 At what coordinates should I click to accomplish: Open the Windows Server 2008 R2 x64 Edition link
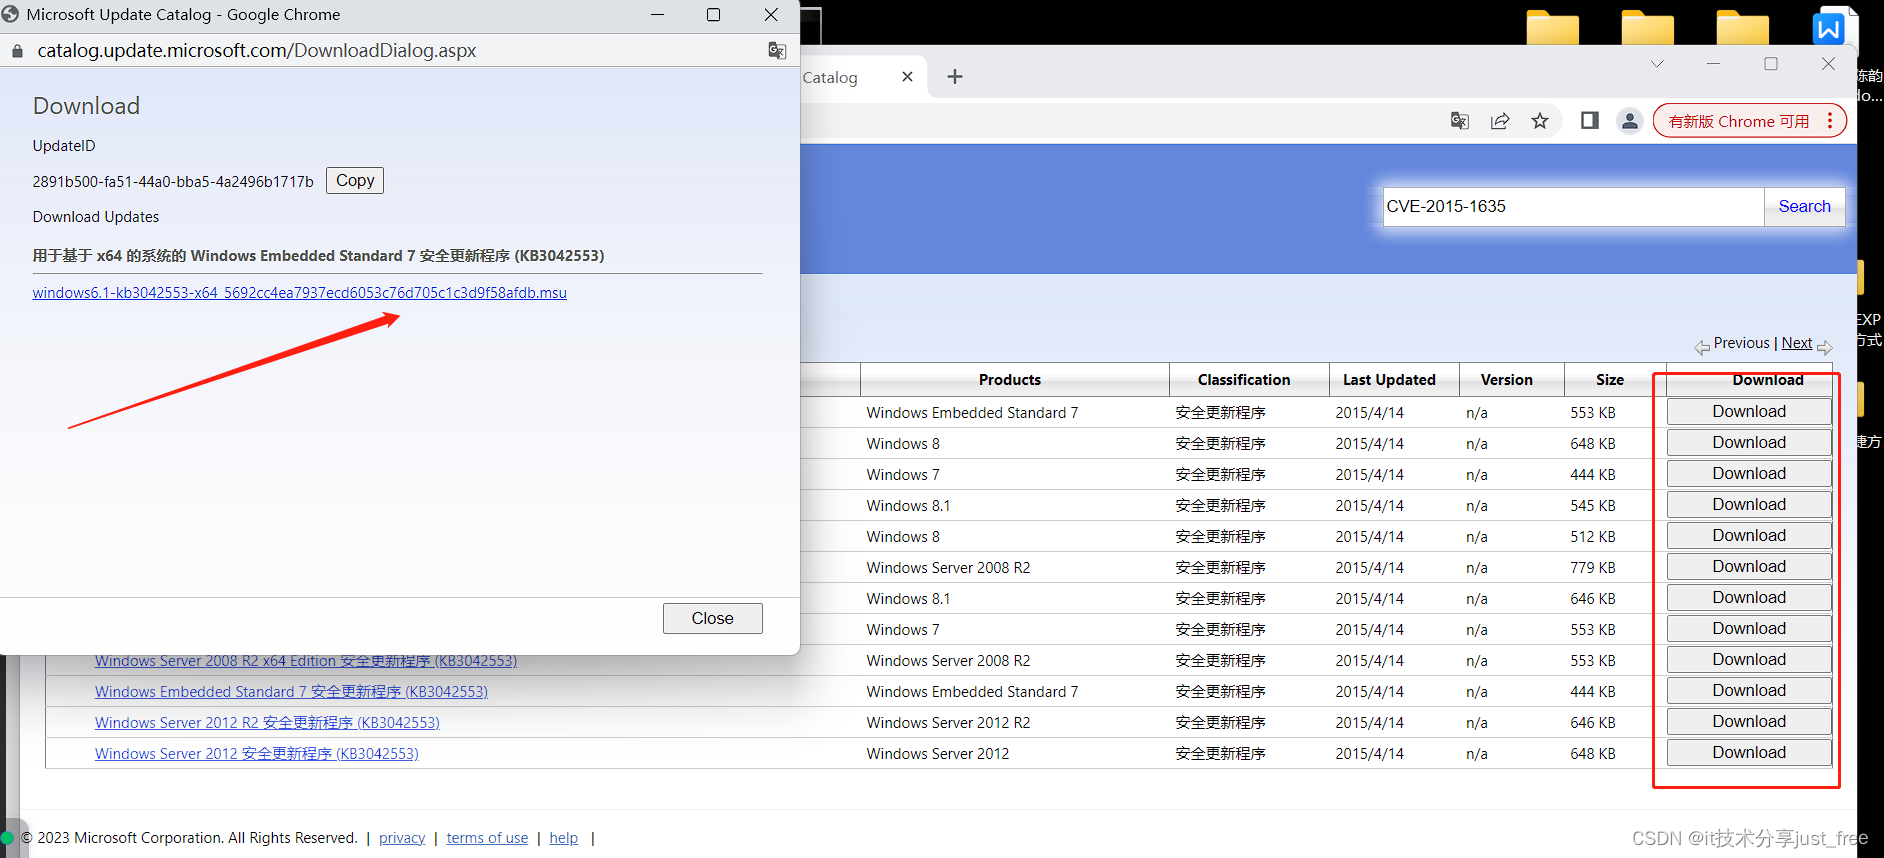coord(306,661)
